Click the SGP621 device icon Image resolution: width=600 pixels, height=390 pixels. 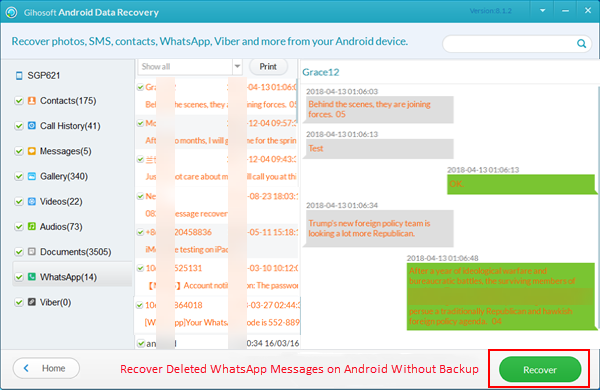19,75
